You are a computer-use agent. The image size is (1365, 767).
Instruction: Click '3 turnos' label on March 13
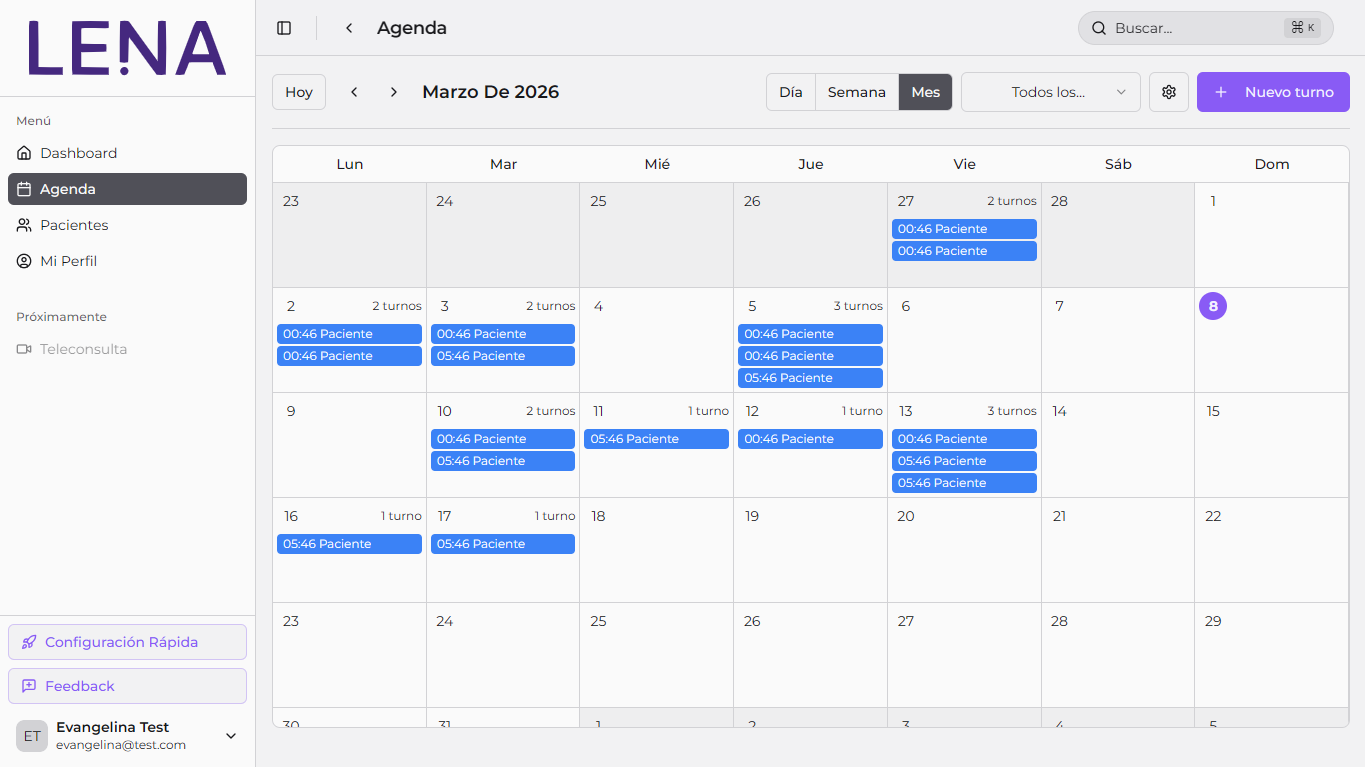coord(1012,411)
